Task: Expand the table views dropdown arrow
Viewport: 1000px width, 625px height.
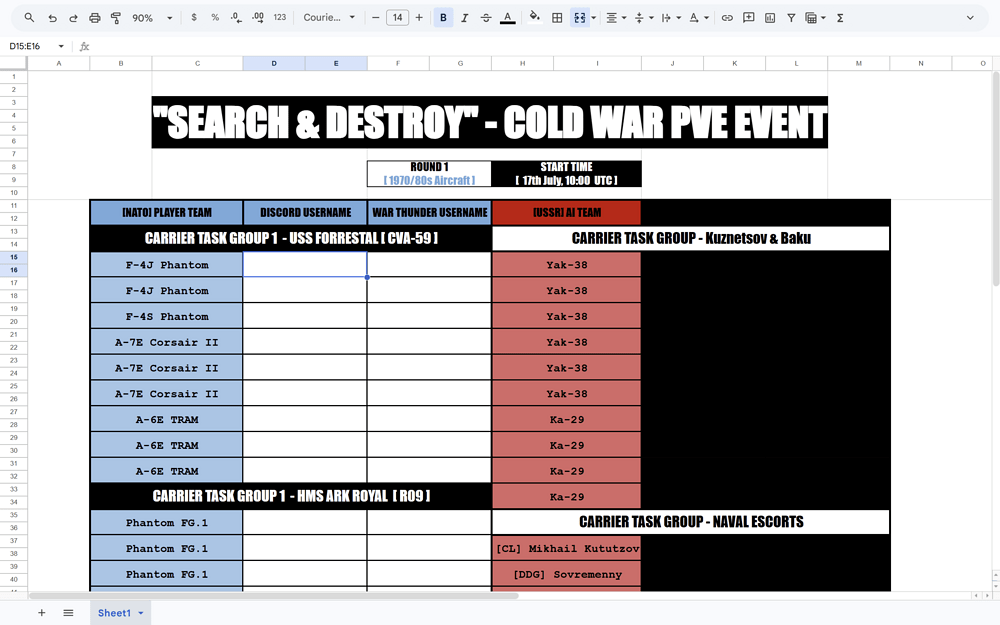Action: click(x=823, y=18)
